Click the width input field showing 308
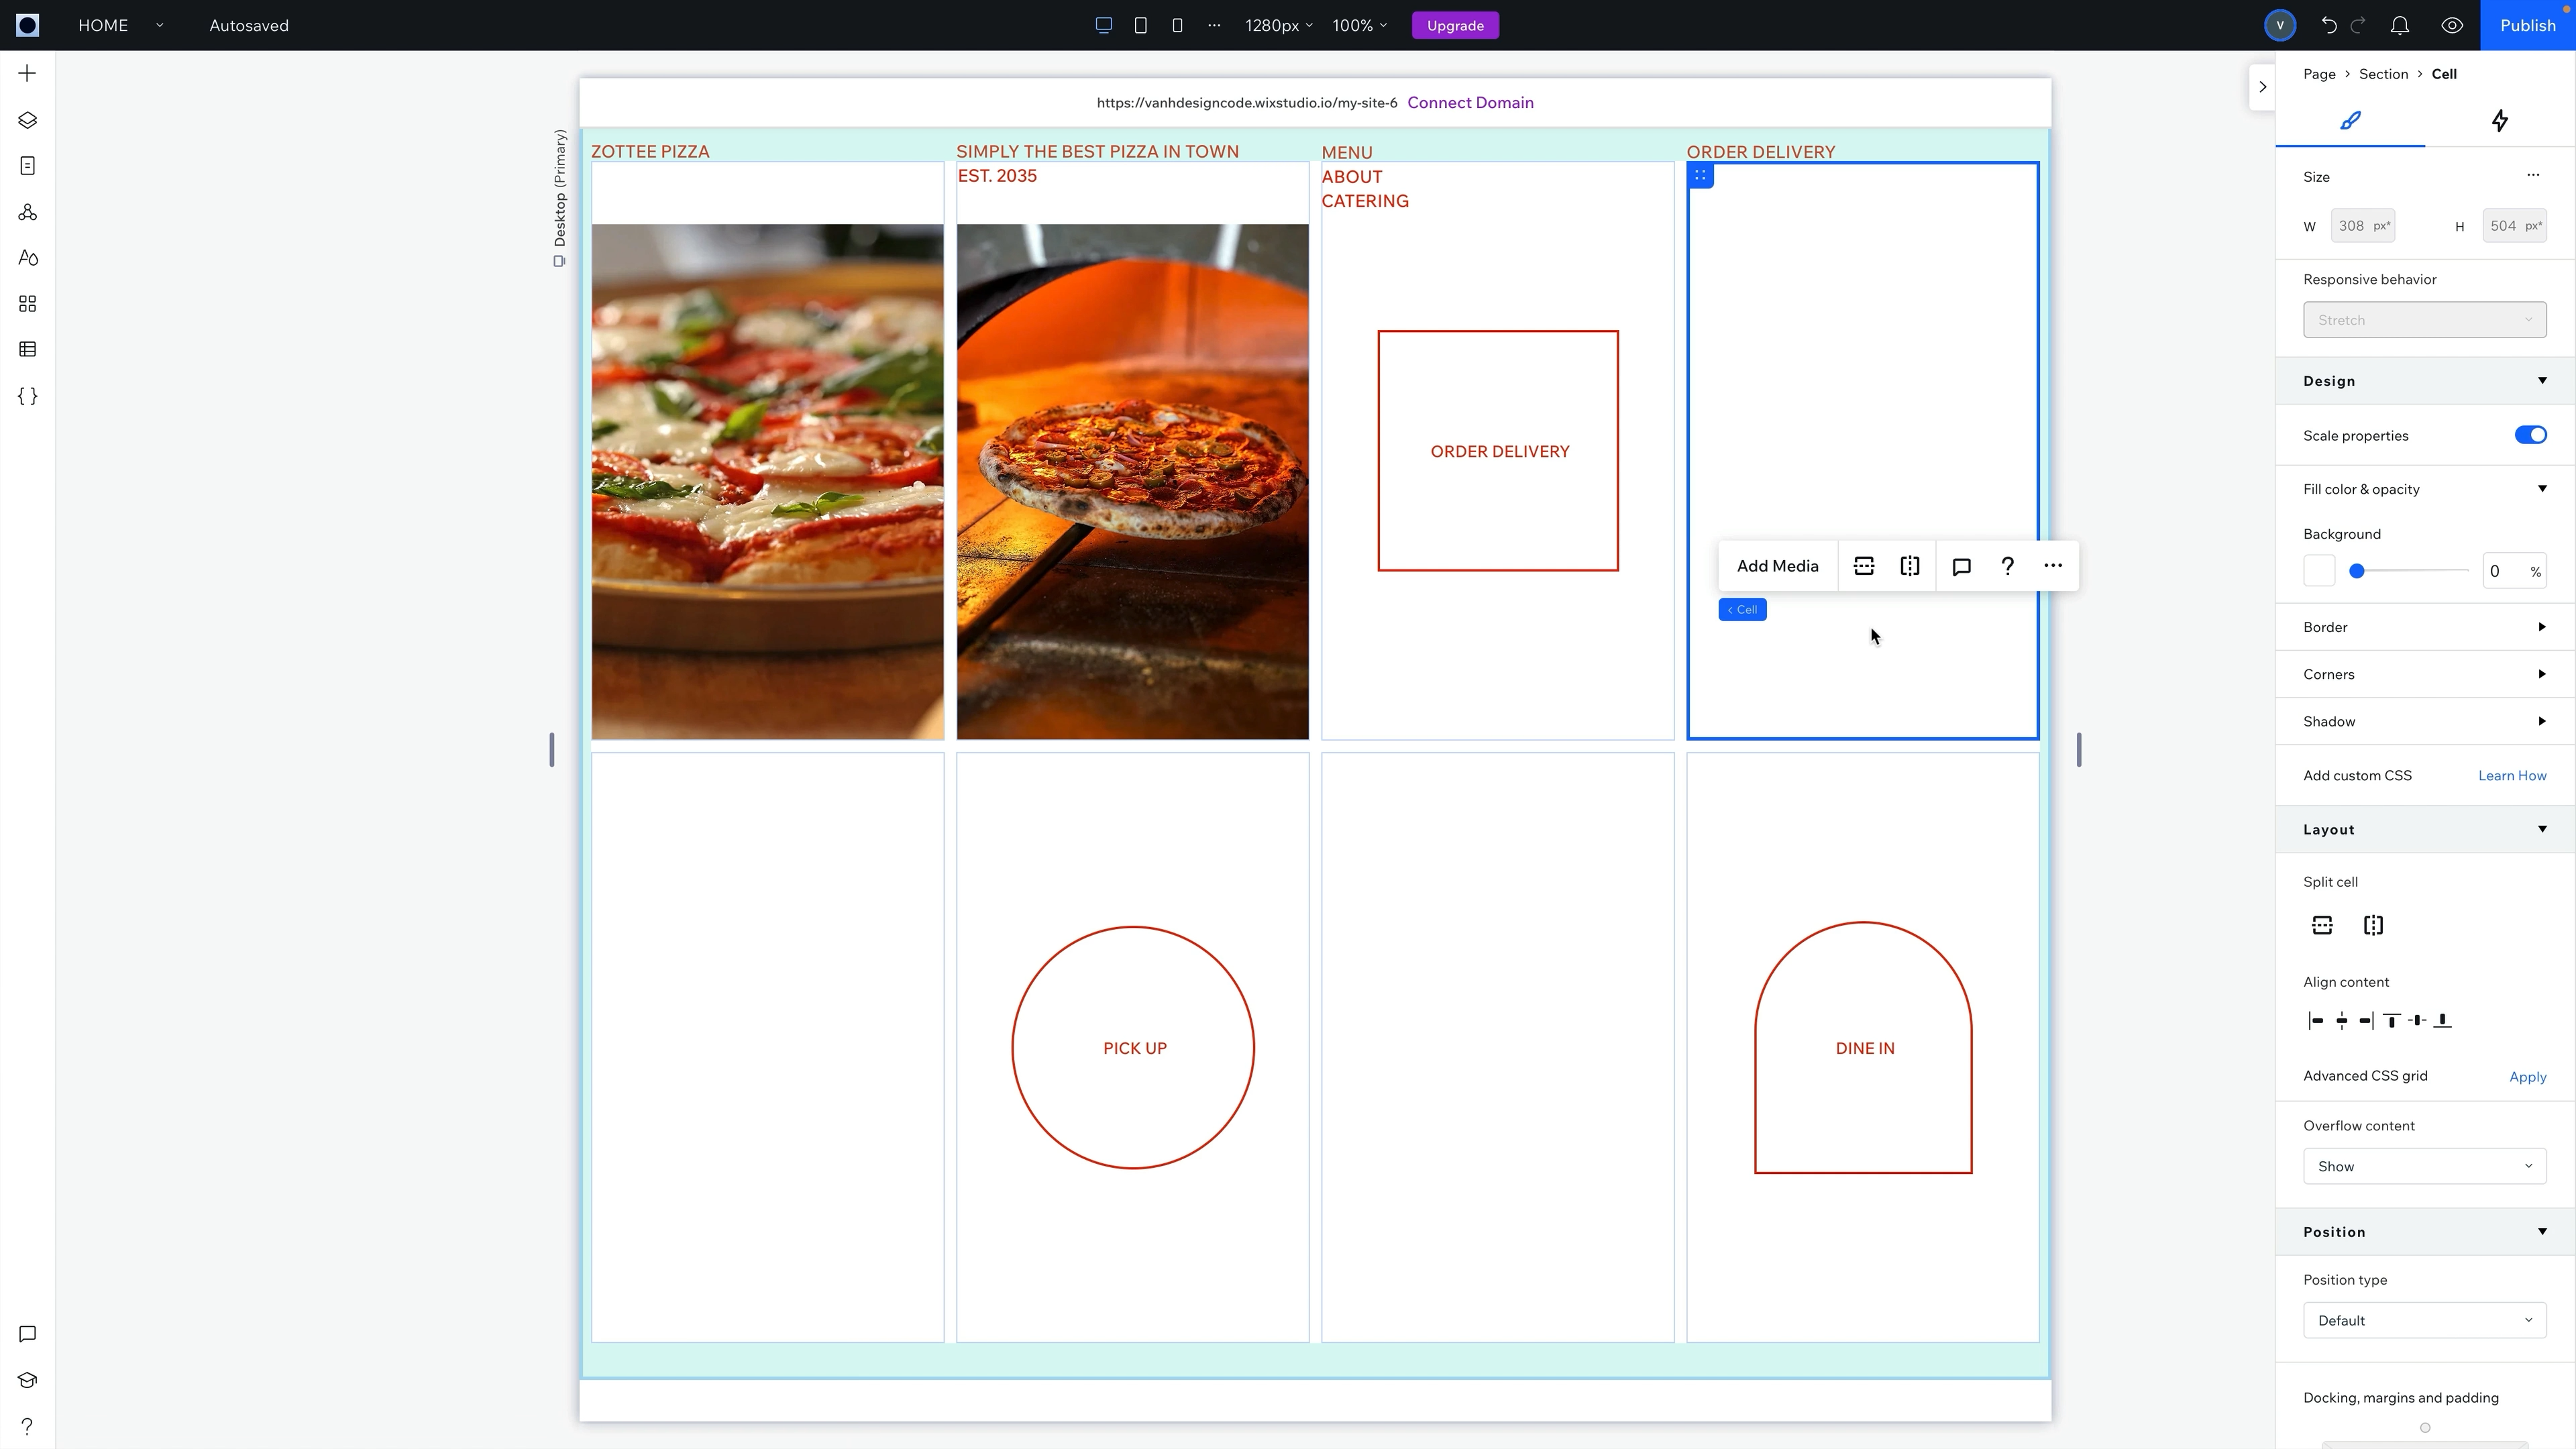 point(2363,226)
